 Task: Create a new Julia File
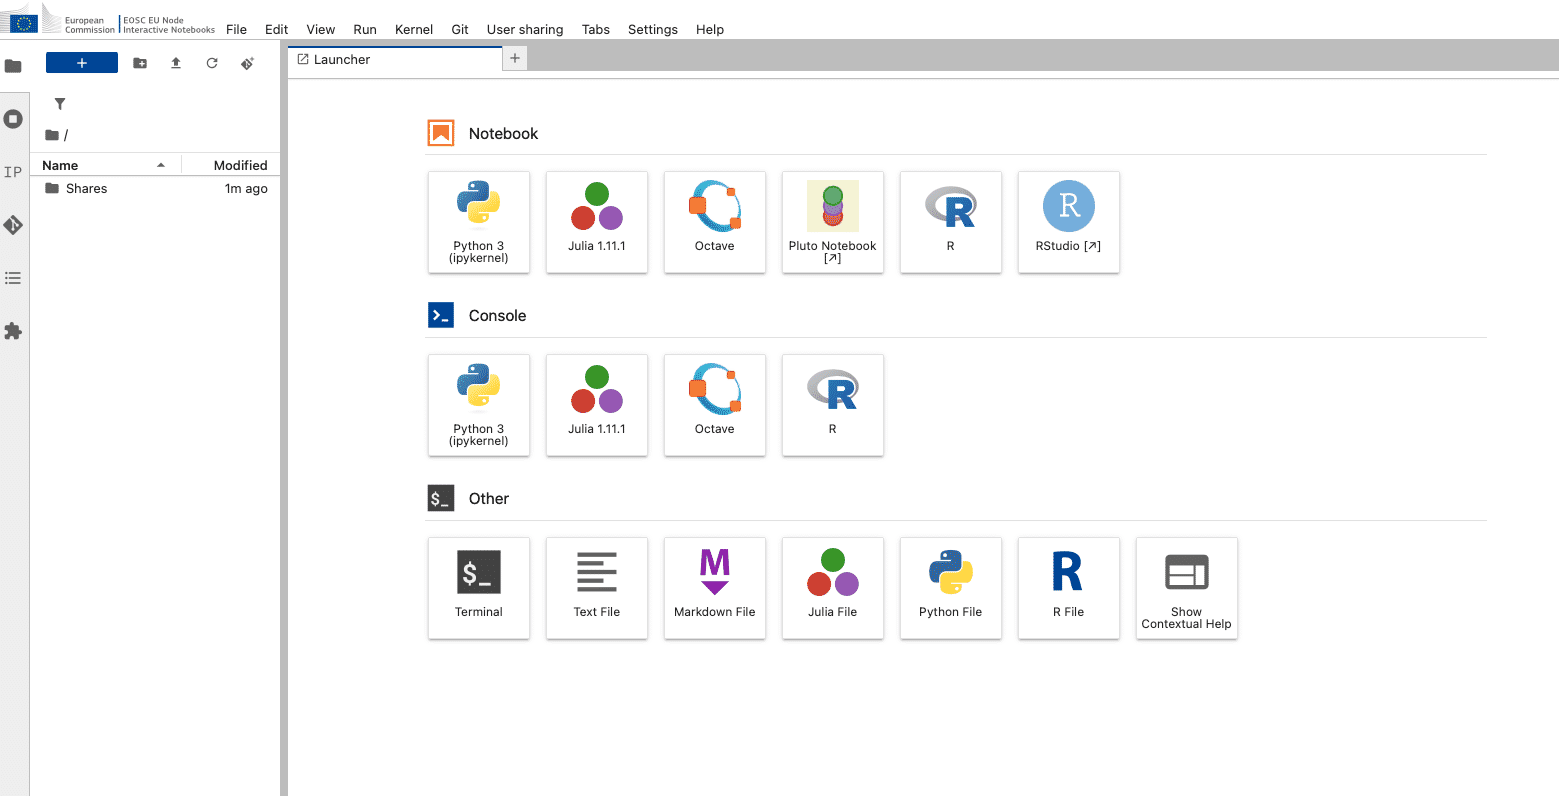pos(833,588)
